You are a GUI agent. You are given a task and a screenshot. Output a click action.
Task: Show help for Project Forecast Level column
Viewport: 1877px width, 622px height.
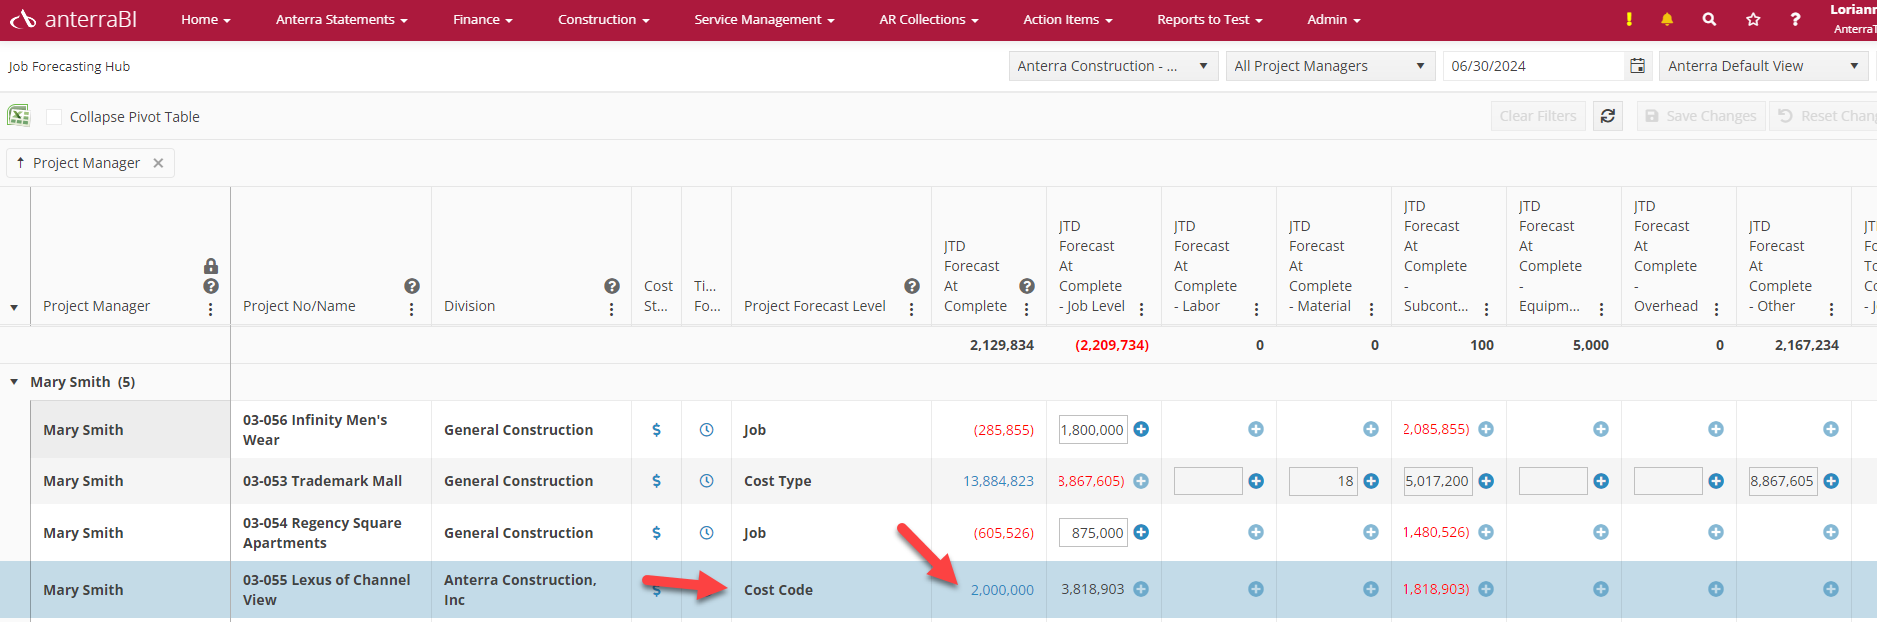coord(912,286)
